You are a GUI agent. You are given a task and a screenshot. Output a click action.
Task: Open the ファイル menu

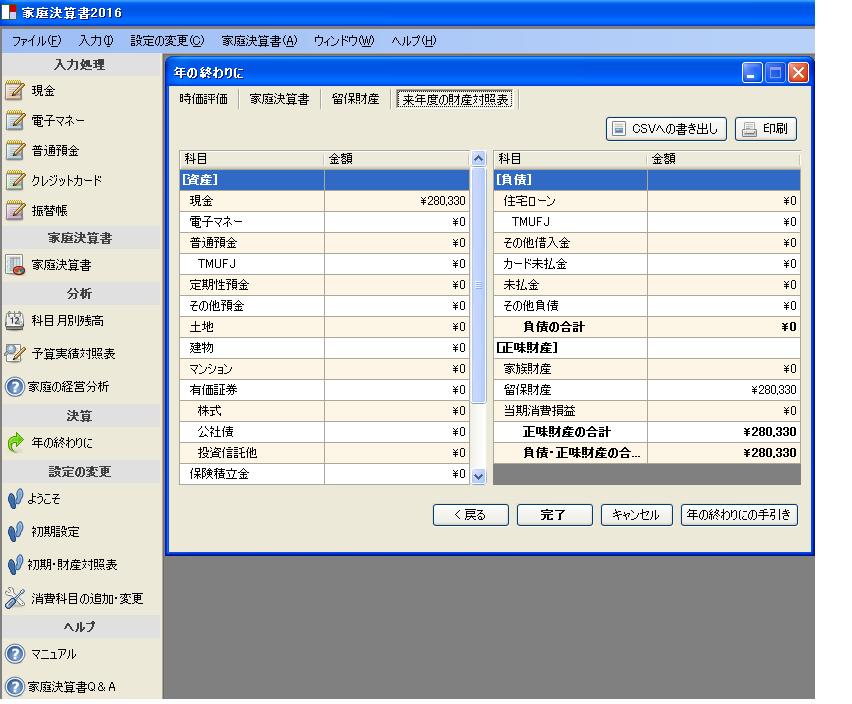[36, 41]
